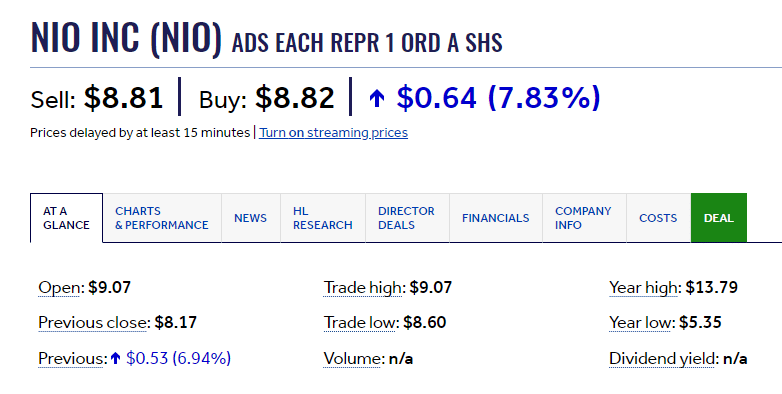Viewport: 782px width, 394px height.
Task: Click the up arrow next to Previous $0.53
Action: [x=116, y=358]
